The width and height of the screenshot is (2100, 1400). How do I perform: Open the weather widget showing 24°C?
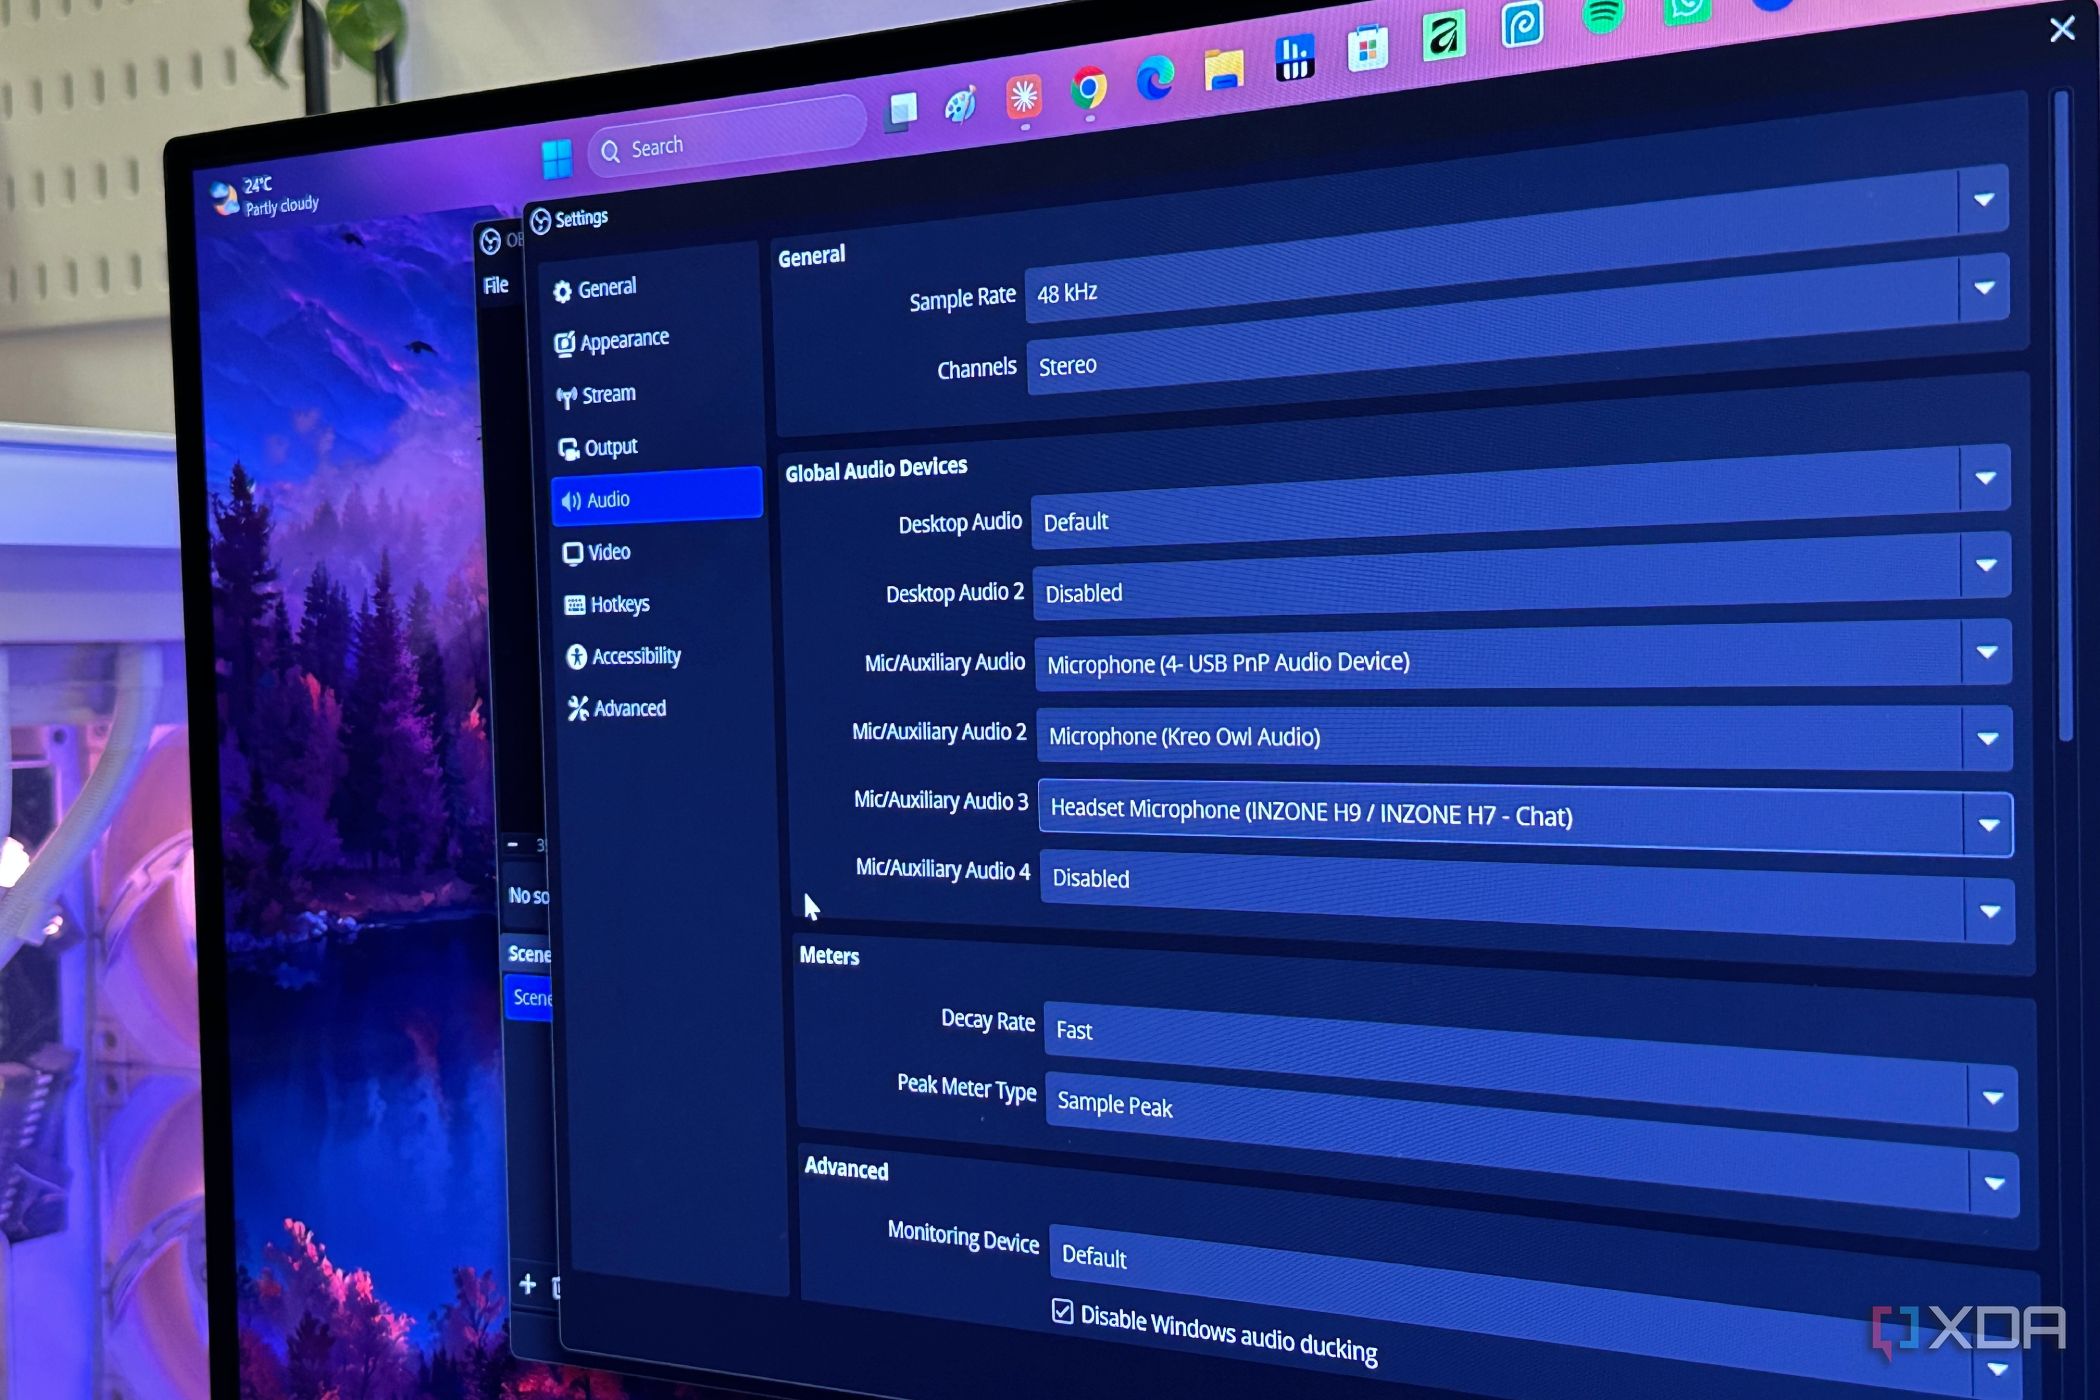point(265,195)
